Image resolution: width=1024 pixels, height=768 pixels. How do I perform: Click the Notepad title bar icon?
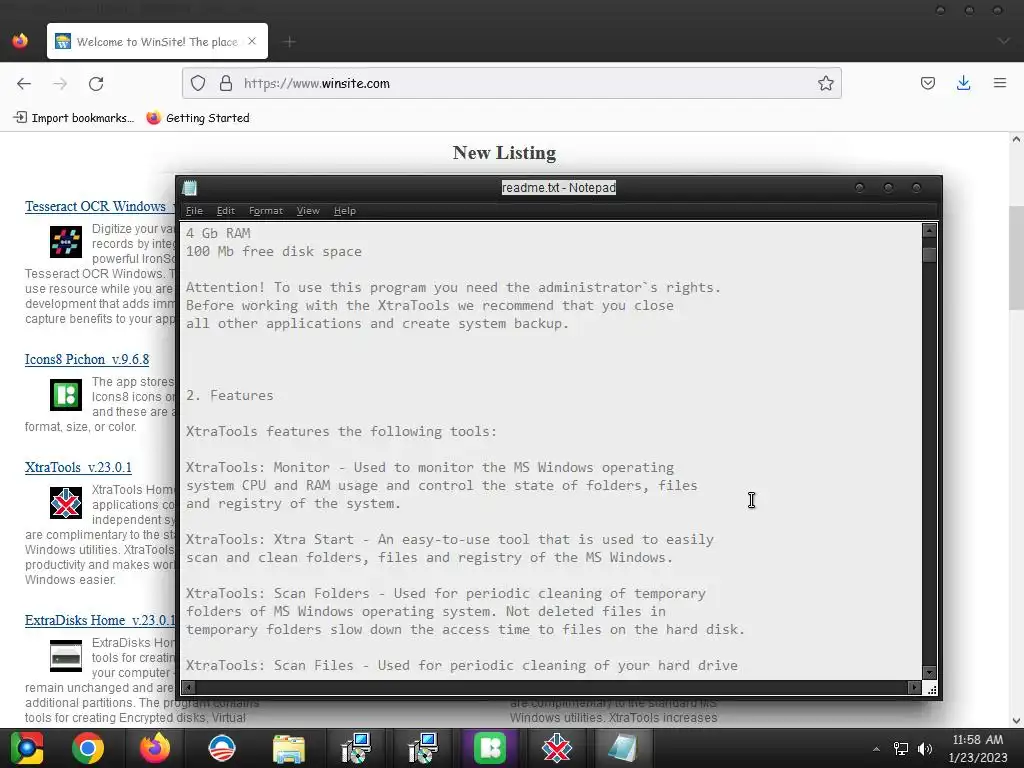(190, 188)
